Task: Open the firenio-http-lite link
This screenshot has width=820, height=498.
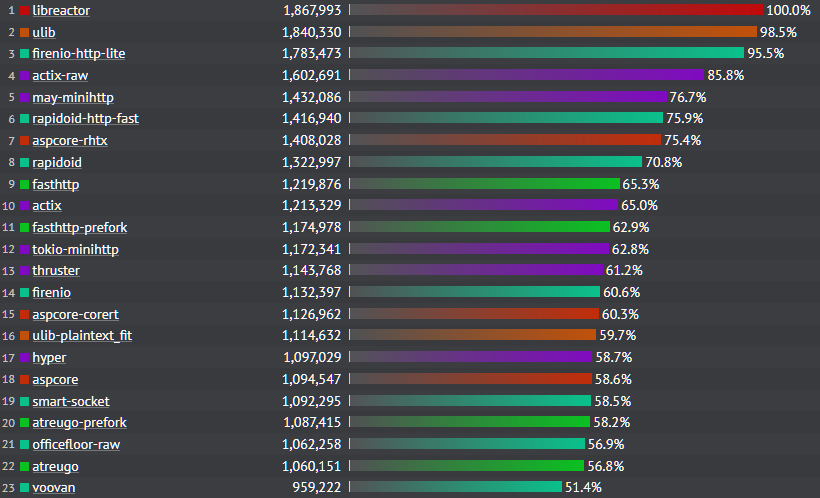Action: (78, 54)
